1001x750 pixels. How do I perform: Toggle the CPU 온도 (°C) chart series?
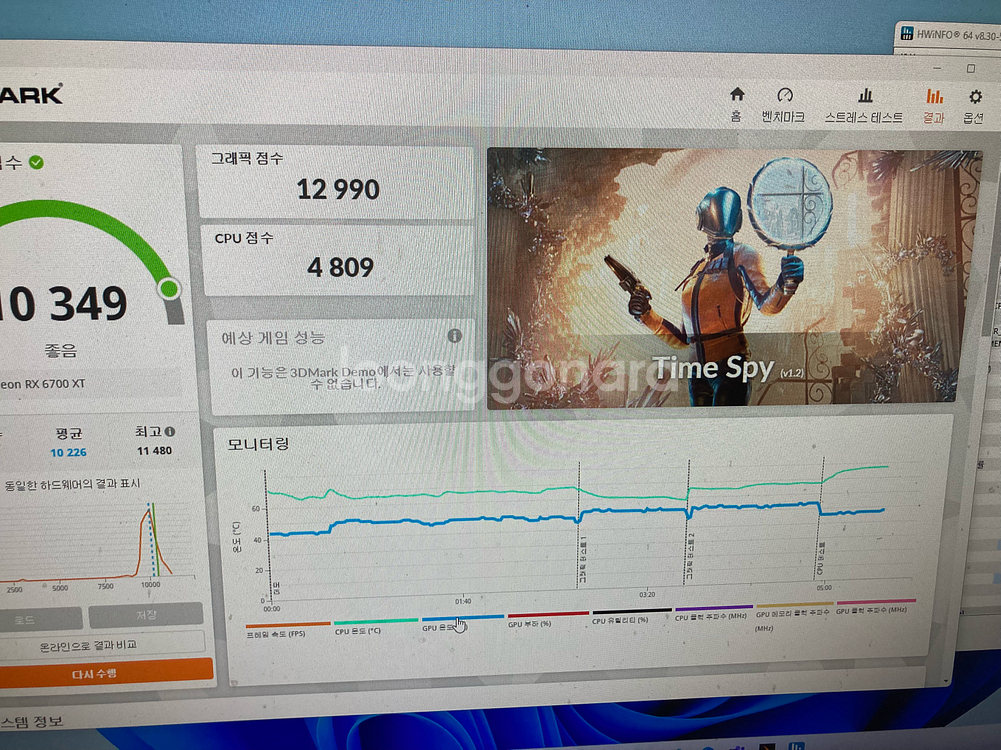tap(375, 626)
